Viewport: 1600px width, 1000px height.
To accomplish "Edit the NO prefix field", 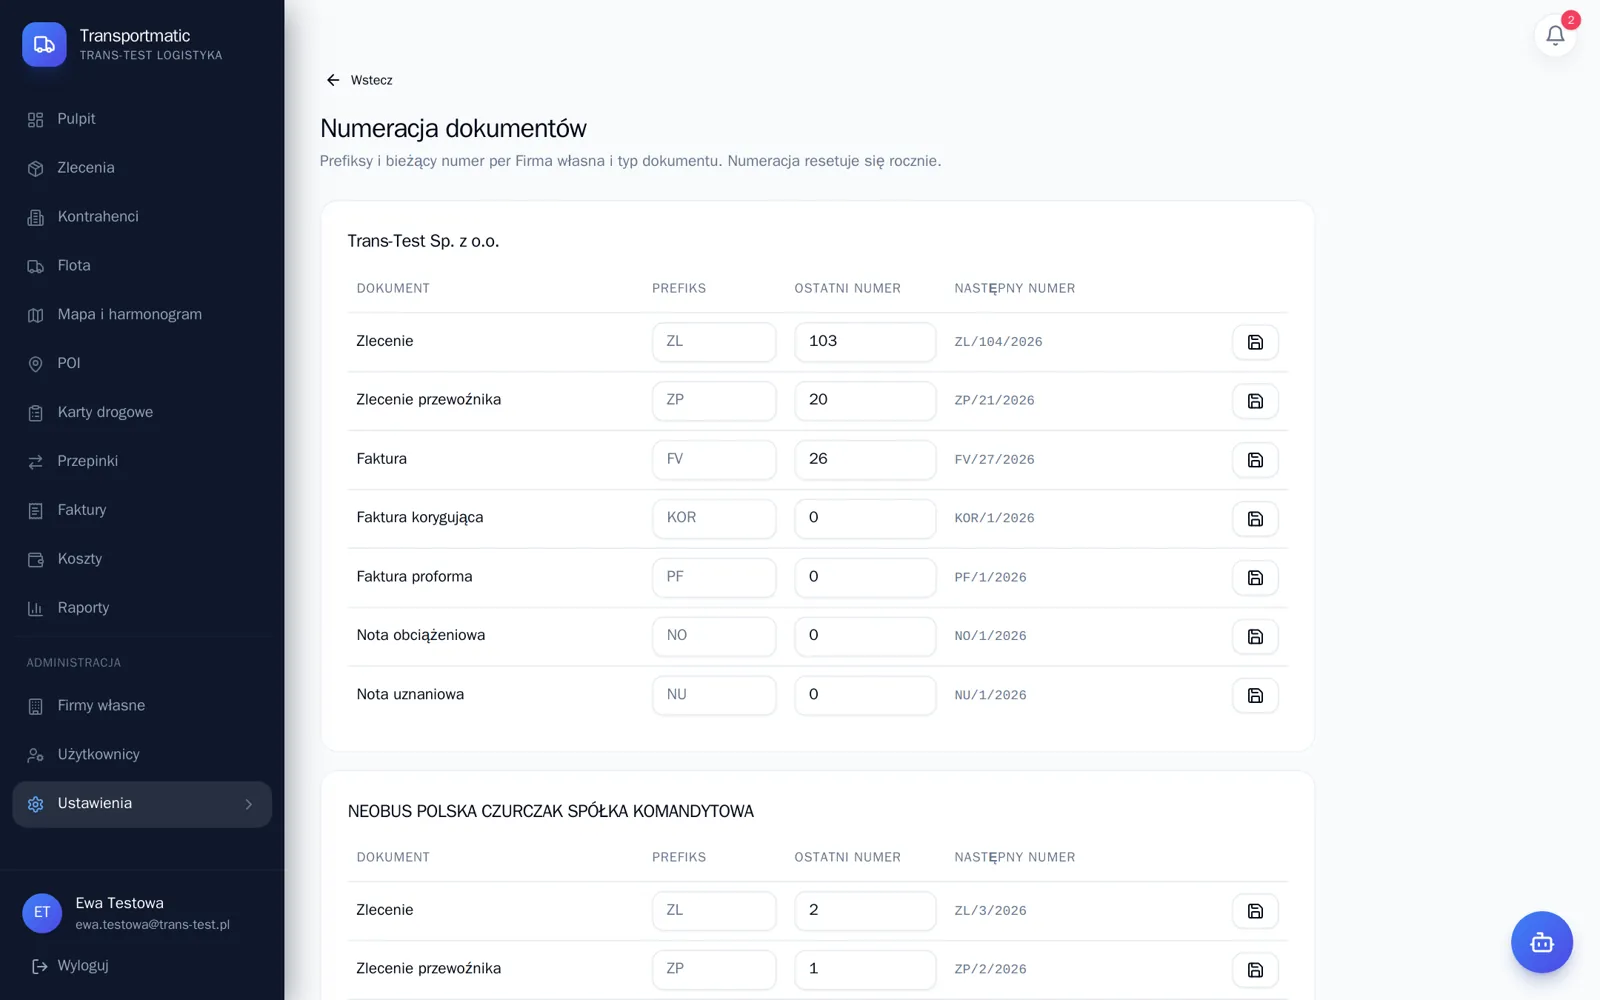I will coord(714,637).
